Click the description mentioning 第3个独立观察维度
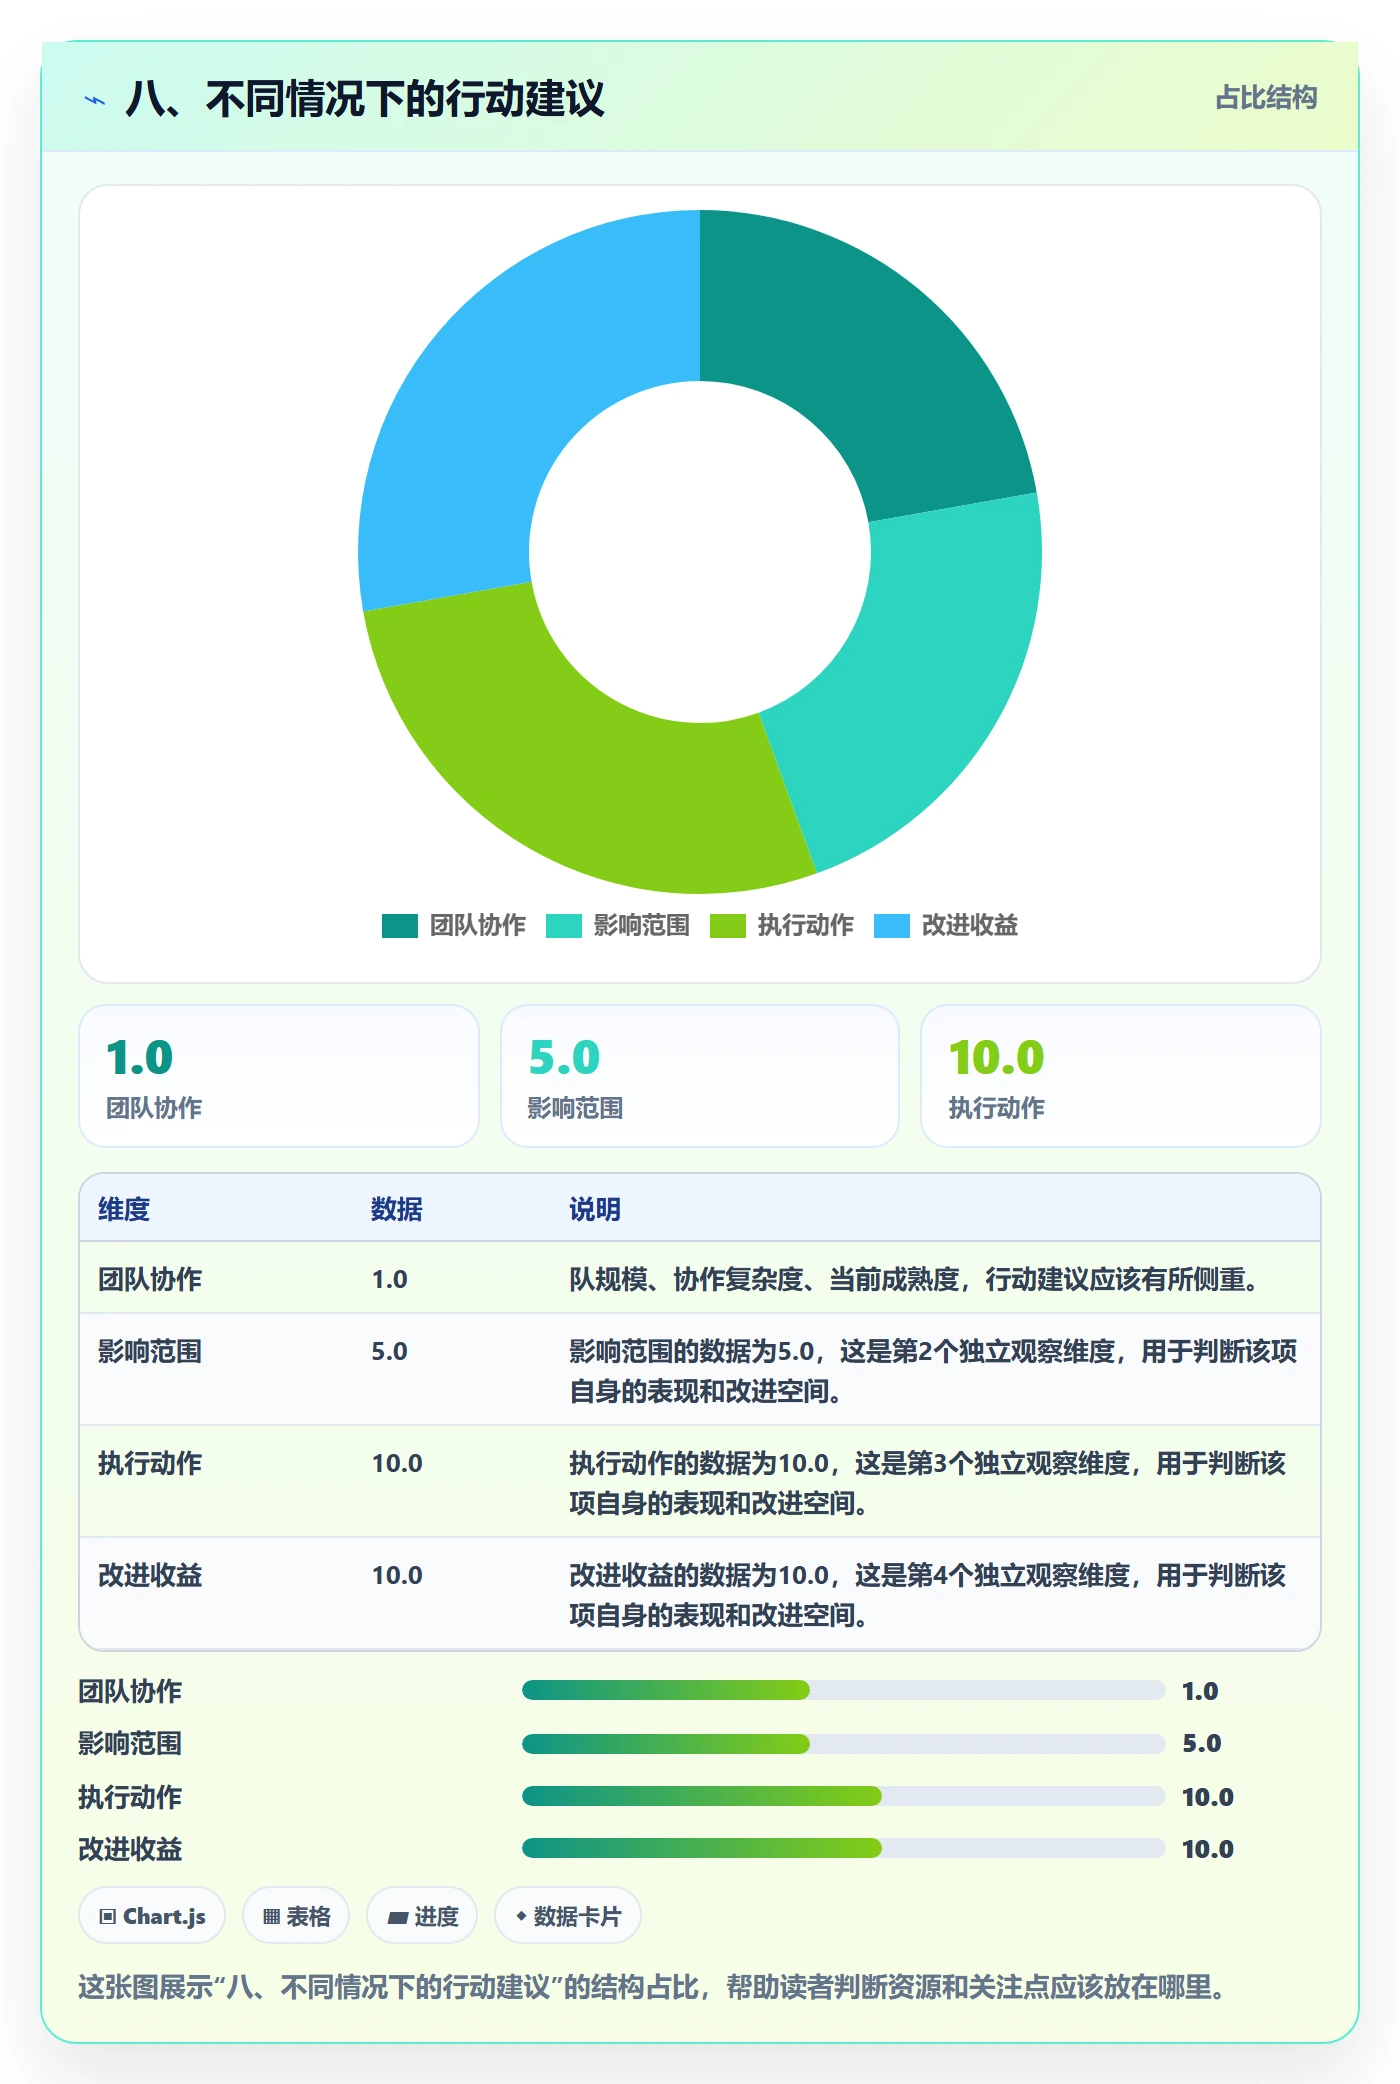Viewport: 1400px width, 2084px height. 928,1483
